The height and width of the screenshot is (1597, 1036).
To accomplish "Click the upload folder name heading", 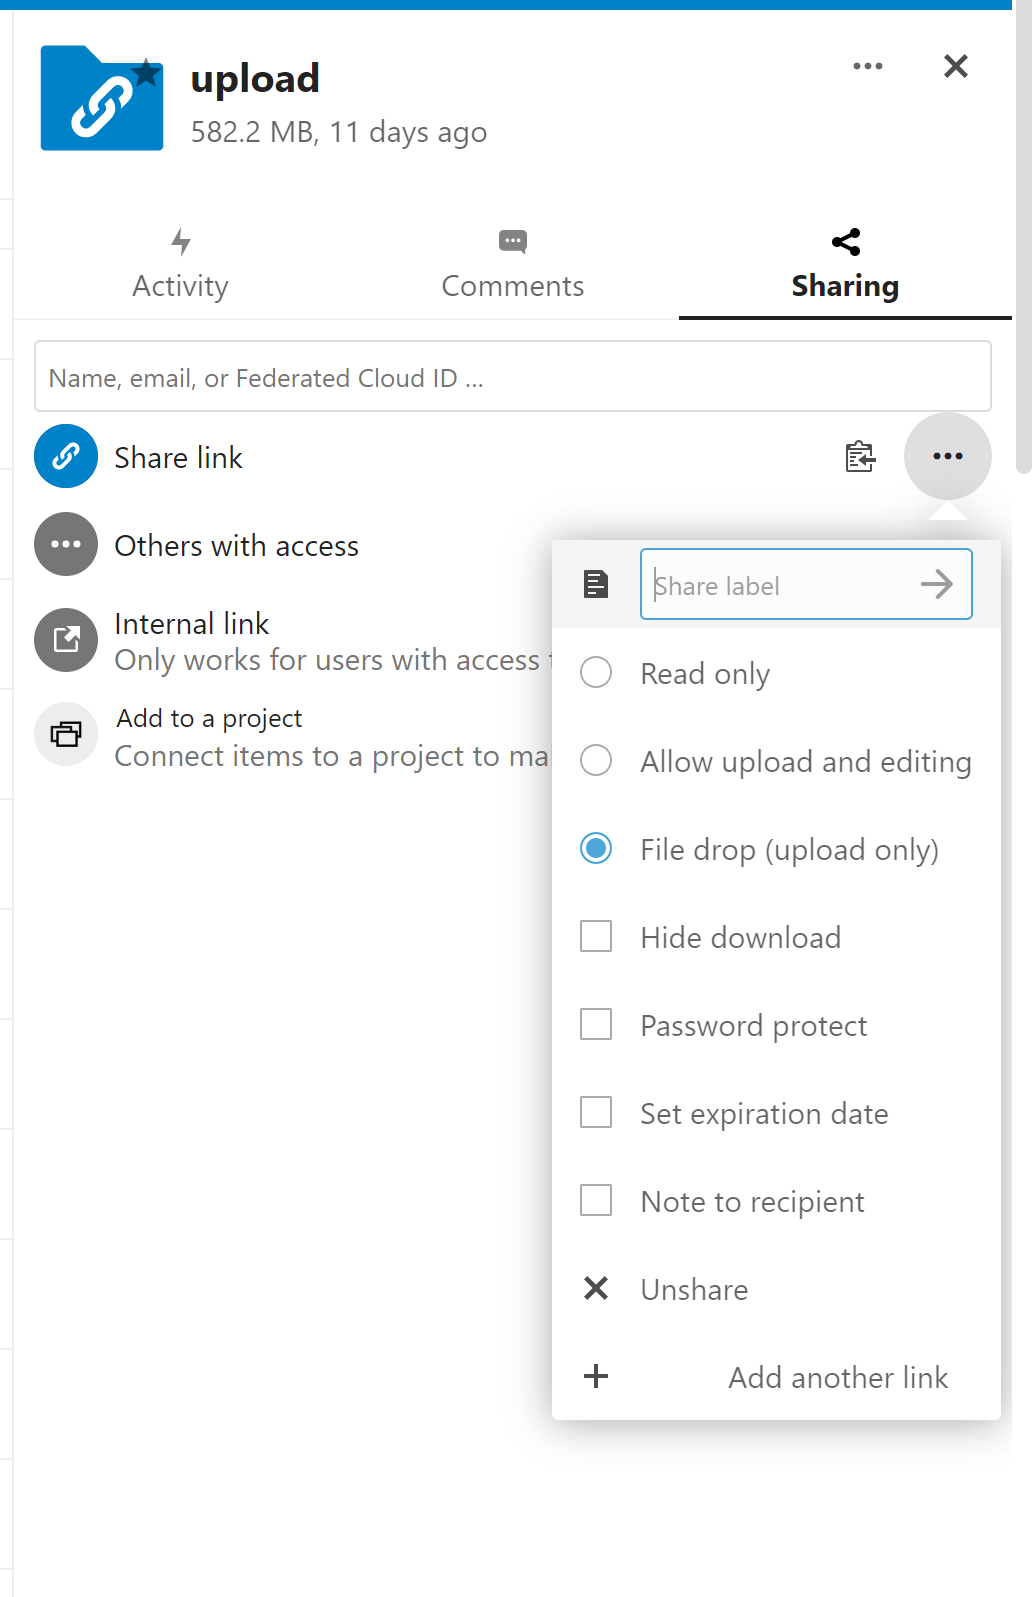I will pyautogui.click(x=255, y=79).
